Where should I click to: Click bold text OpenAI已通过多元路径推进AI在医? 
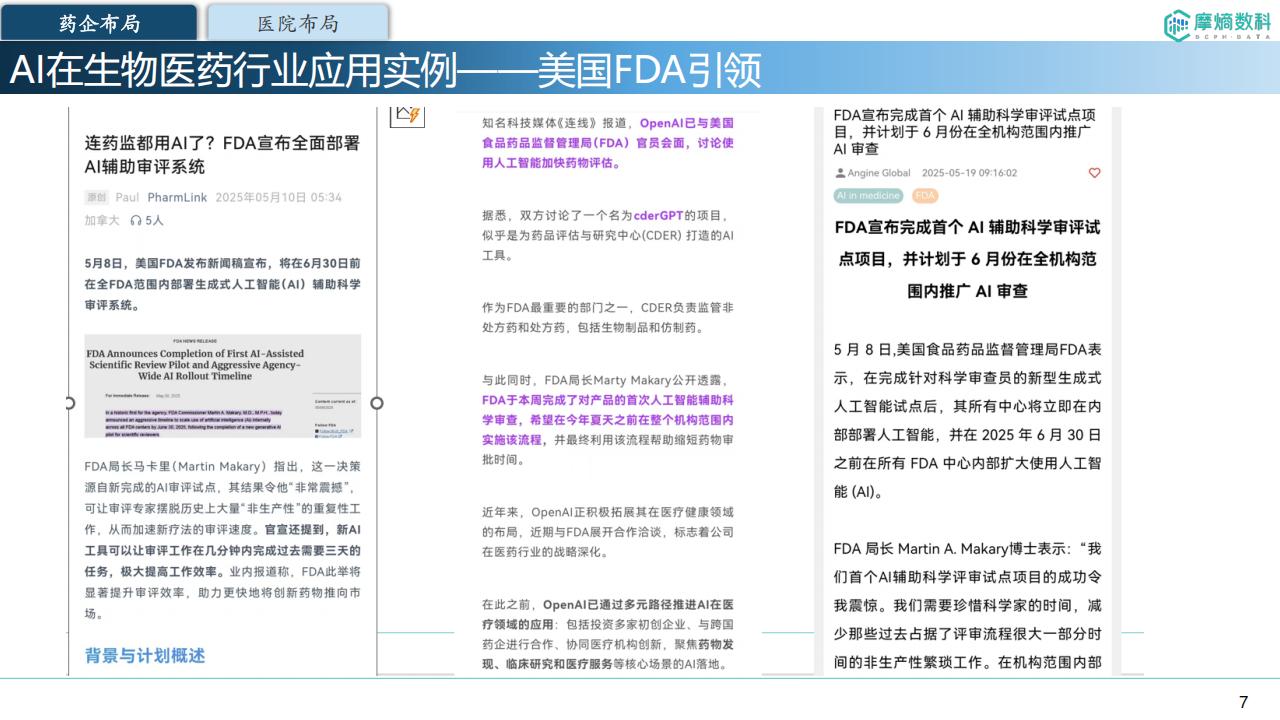(638, 605)
